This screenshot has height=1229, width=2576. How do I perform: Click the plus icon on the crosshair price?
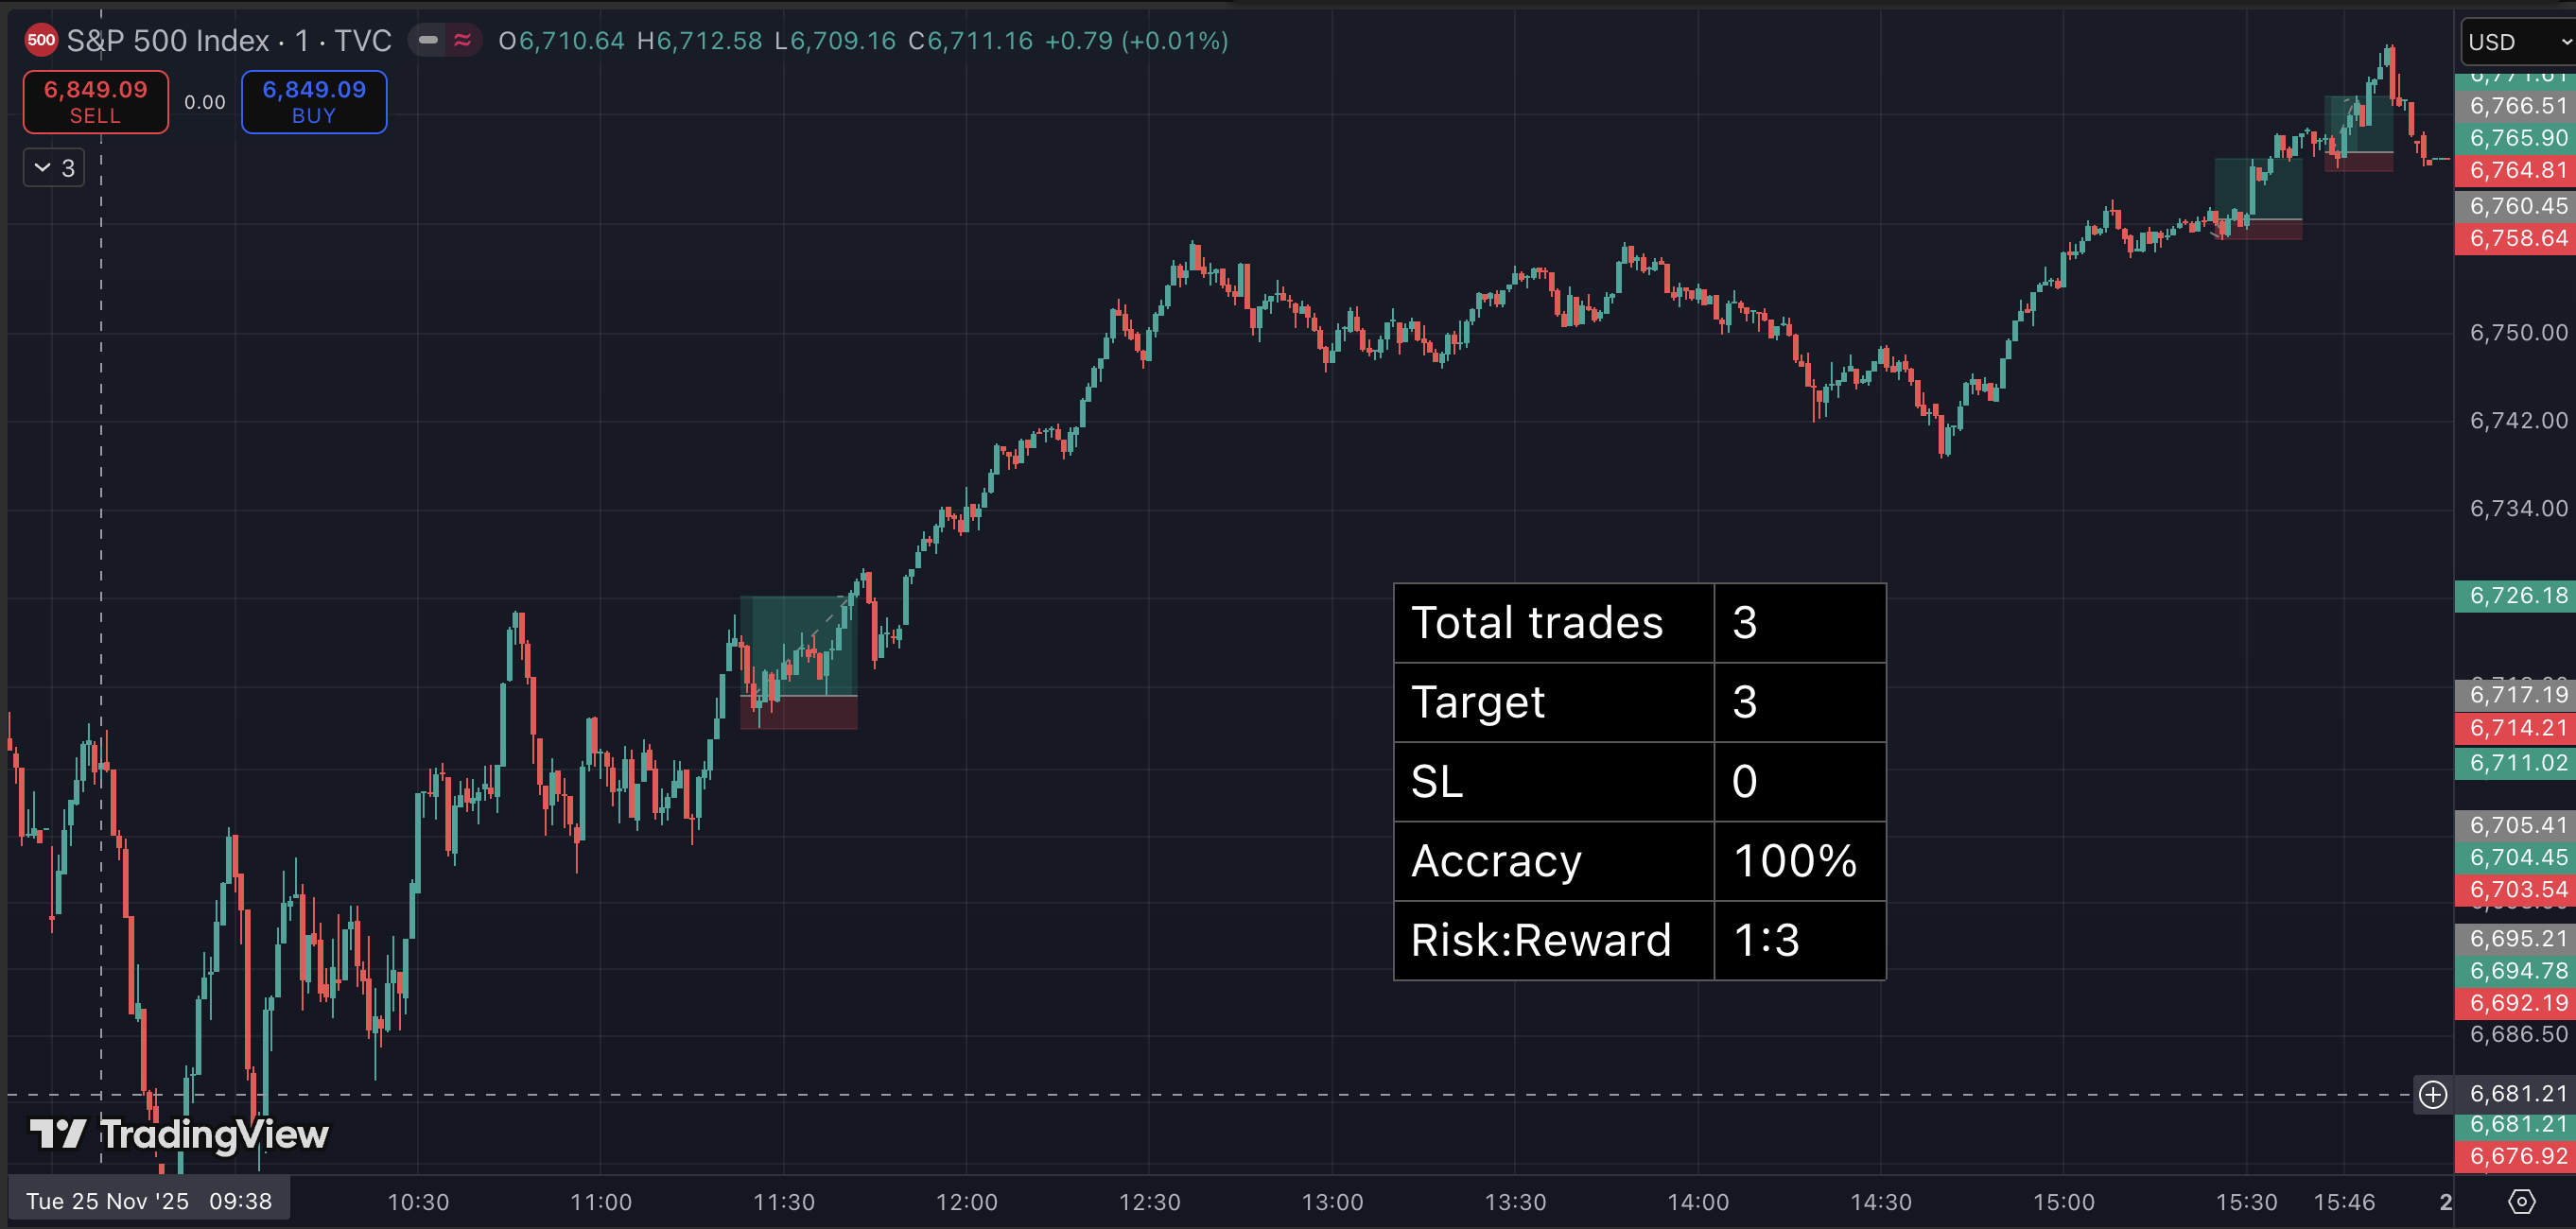2433,1094
